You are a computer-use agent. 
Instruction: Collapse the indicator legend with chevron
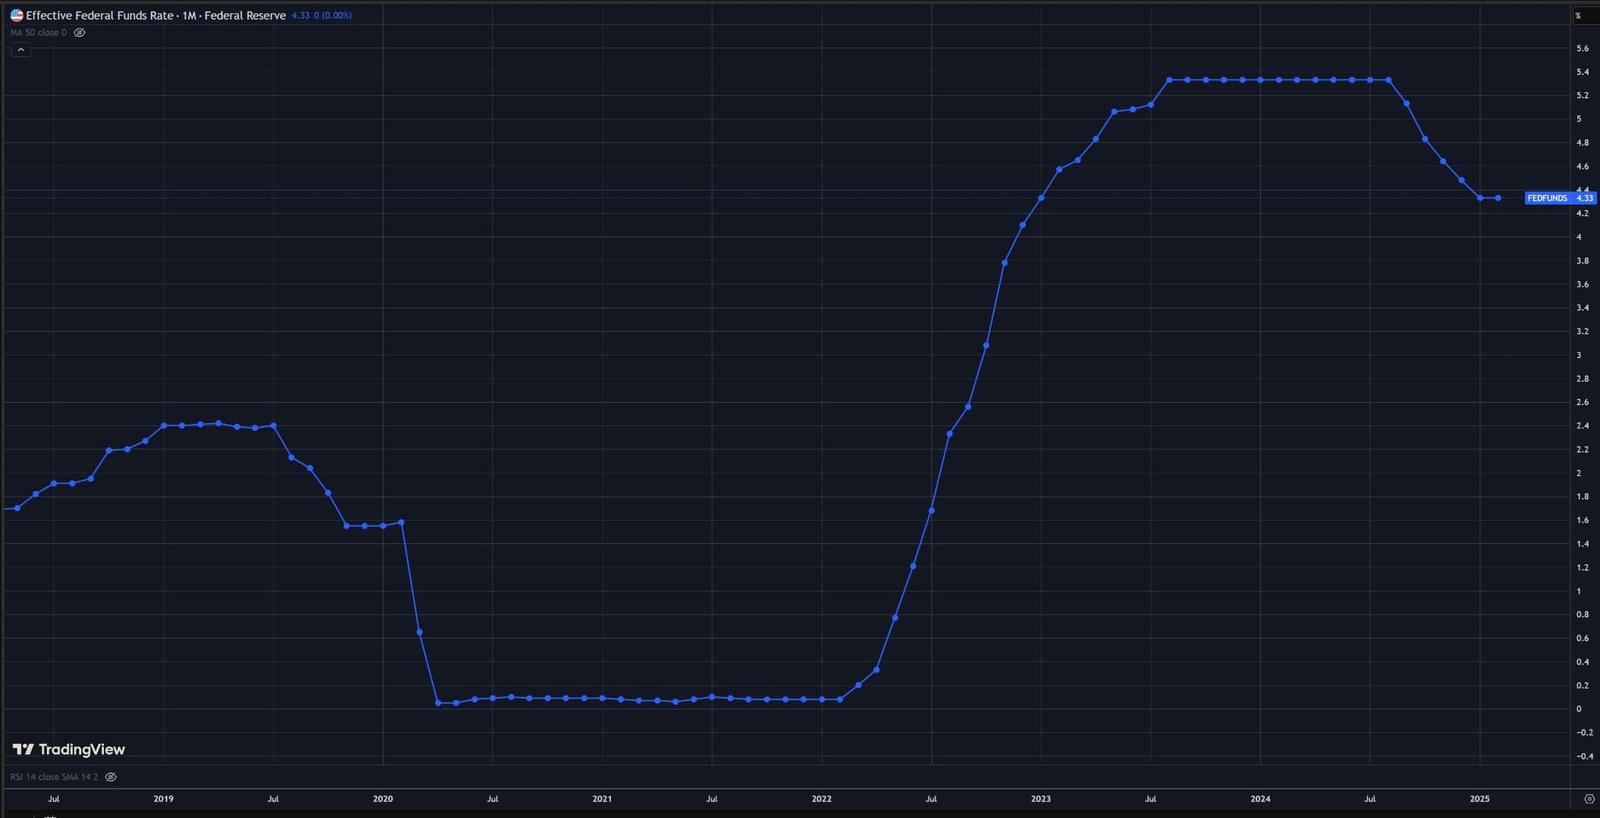pos(20,50)
